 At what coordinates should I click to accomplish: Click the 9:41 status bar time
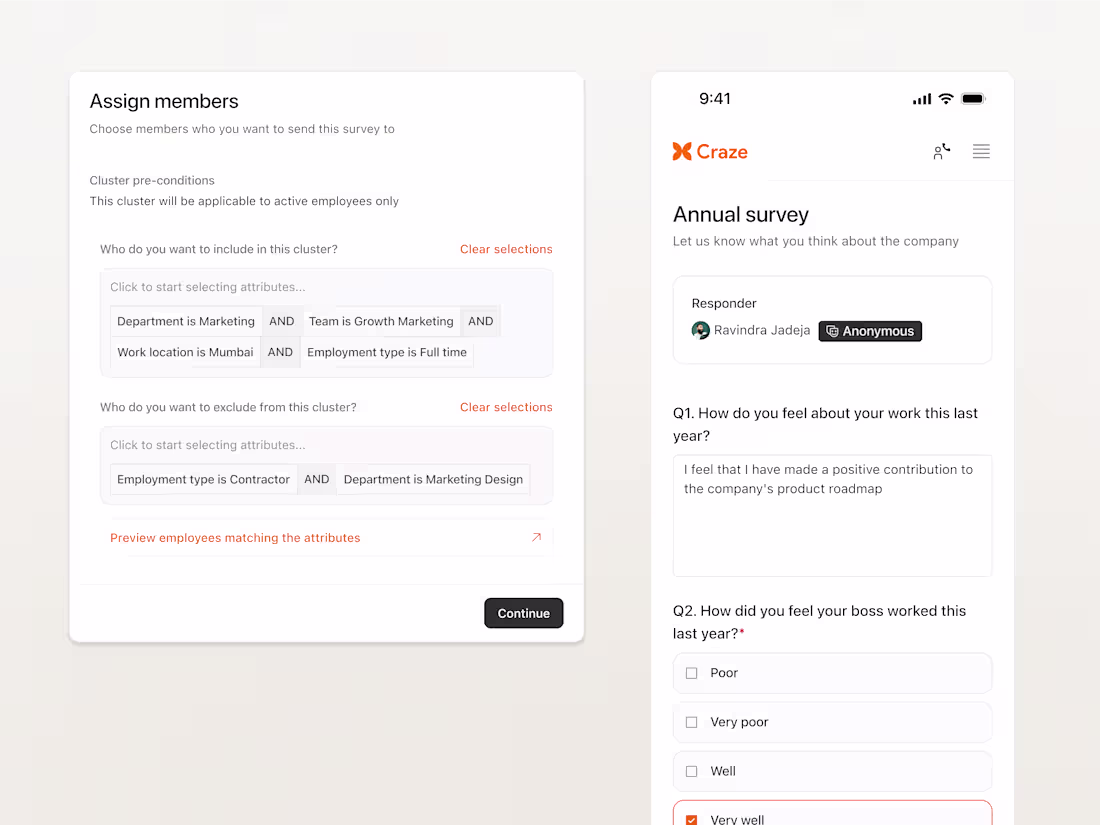715,98
